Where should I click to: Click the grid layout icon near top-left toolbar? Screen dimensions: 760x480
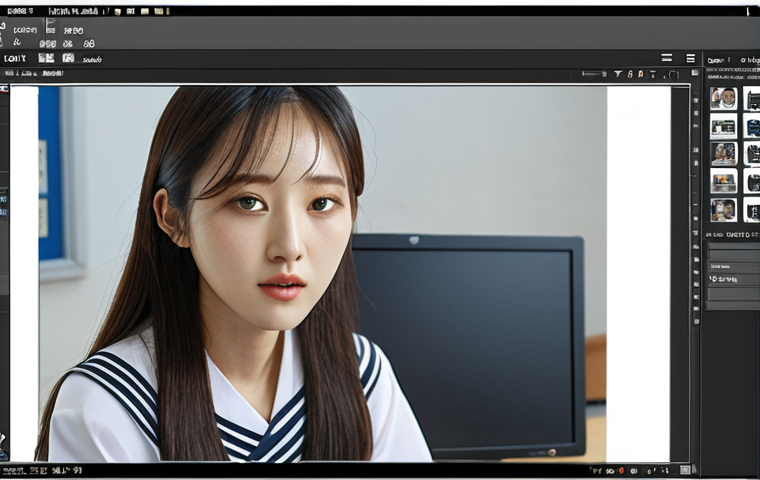click(x=46, y=58)
